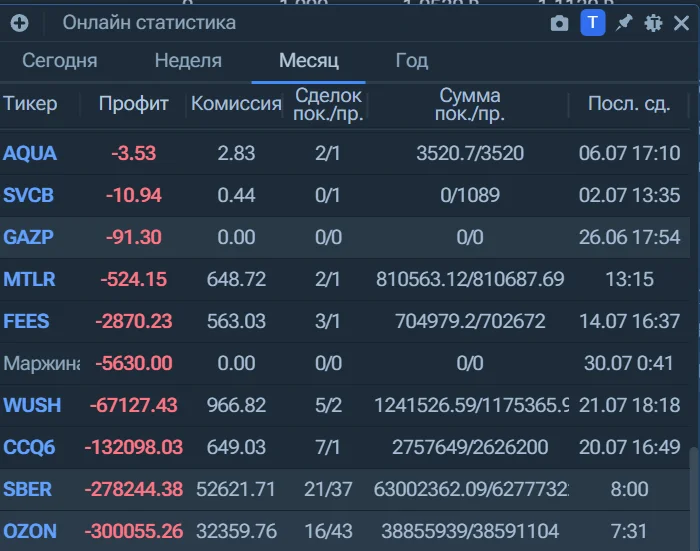Select the Маржина row label
The image size is (700, 551).
point(42,363)
